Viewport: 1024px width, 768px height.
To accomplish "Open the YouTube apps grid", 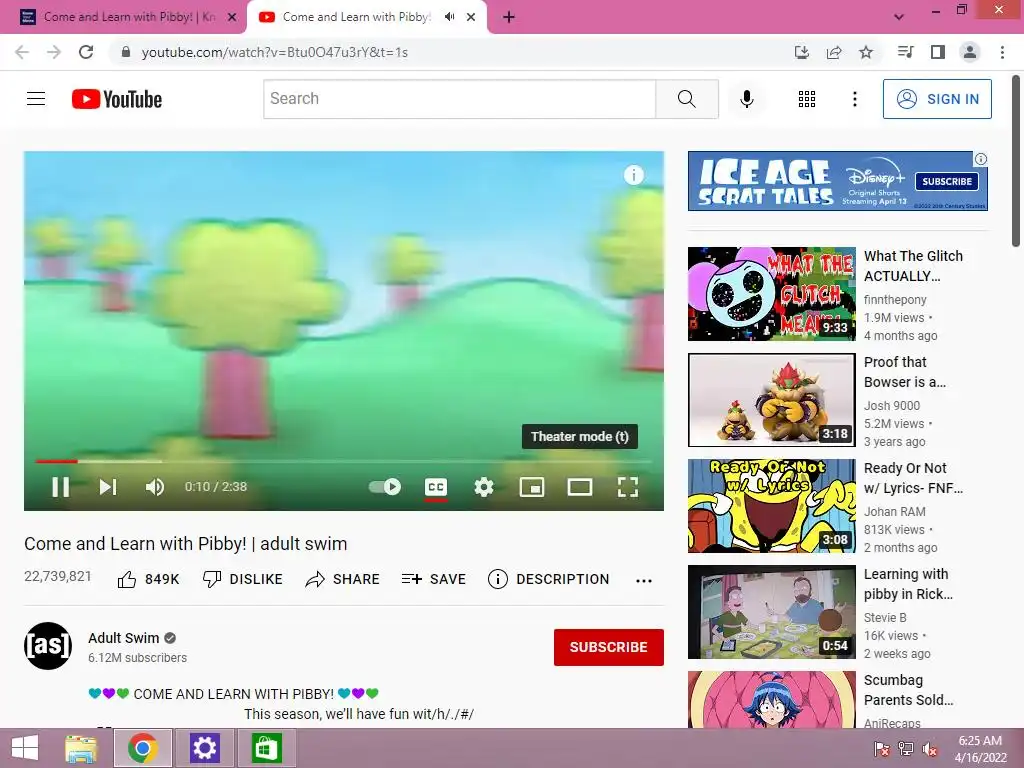I will pyautogui.click(x=807, y=99).
